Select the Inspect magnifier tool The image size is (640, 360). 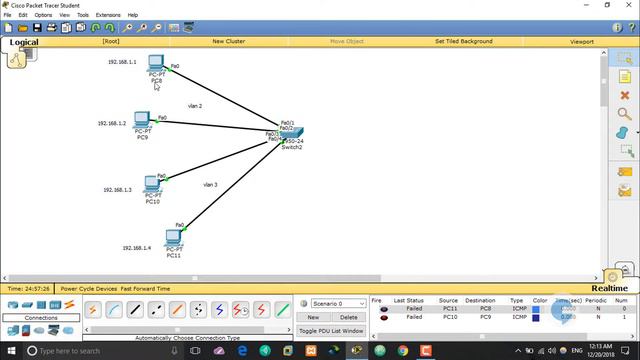click(624, 114)
